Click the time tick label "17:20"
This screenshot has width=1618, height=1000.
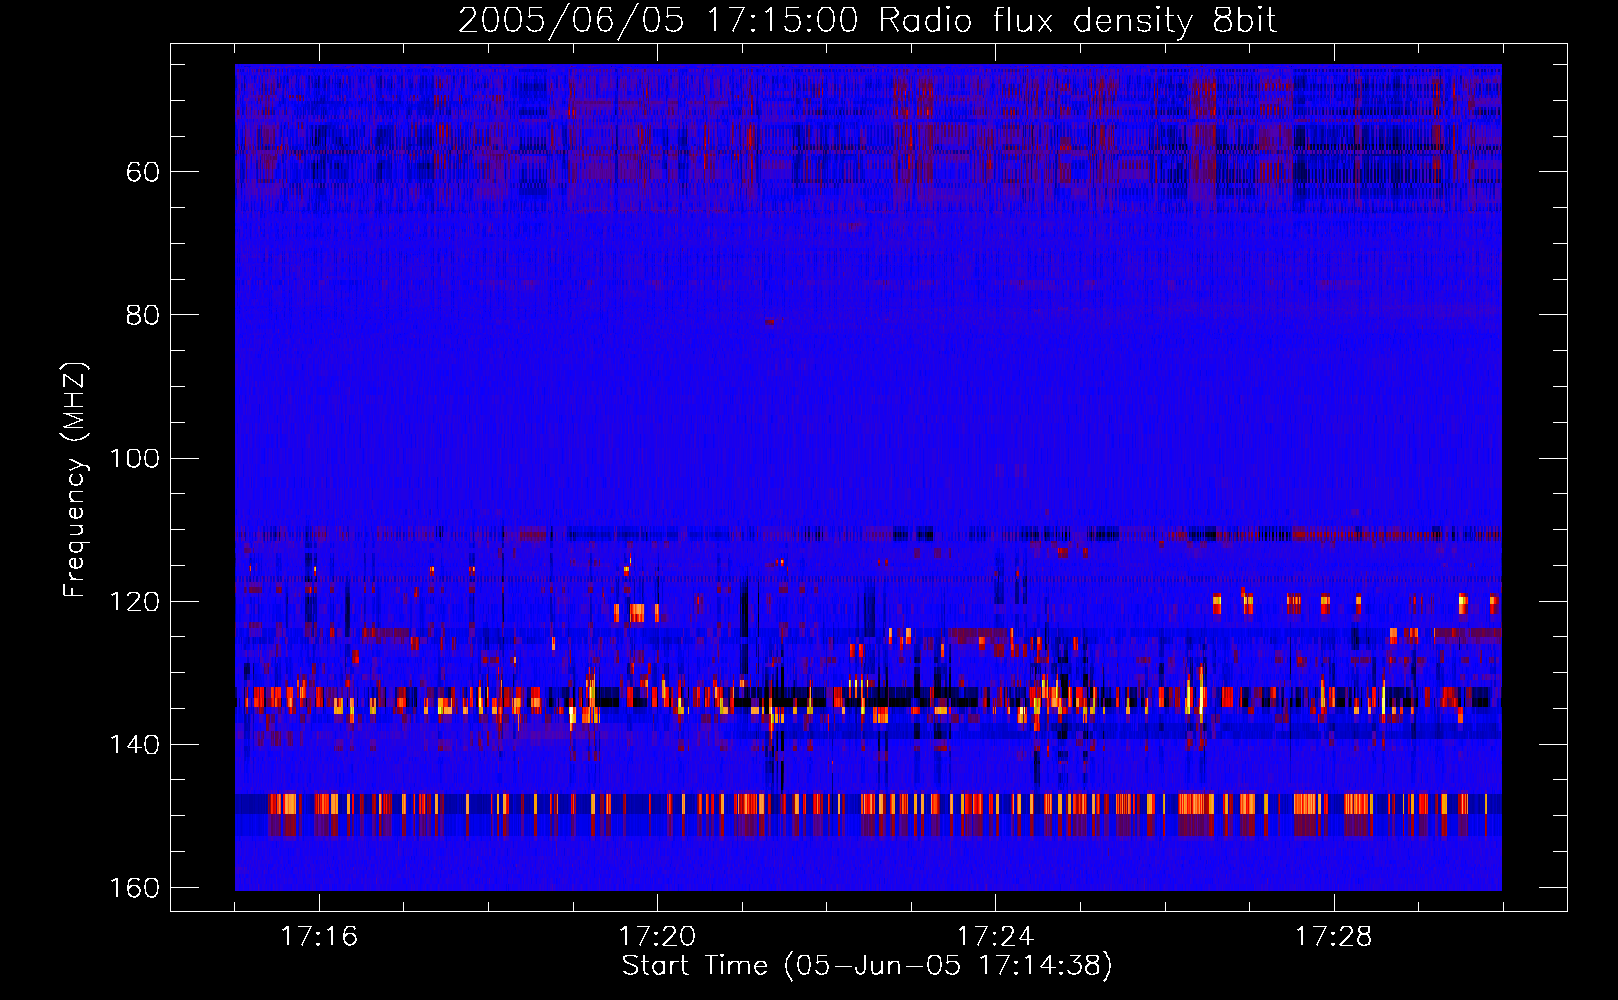click(657, 937)
